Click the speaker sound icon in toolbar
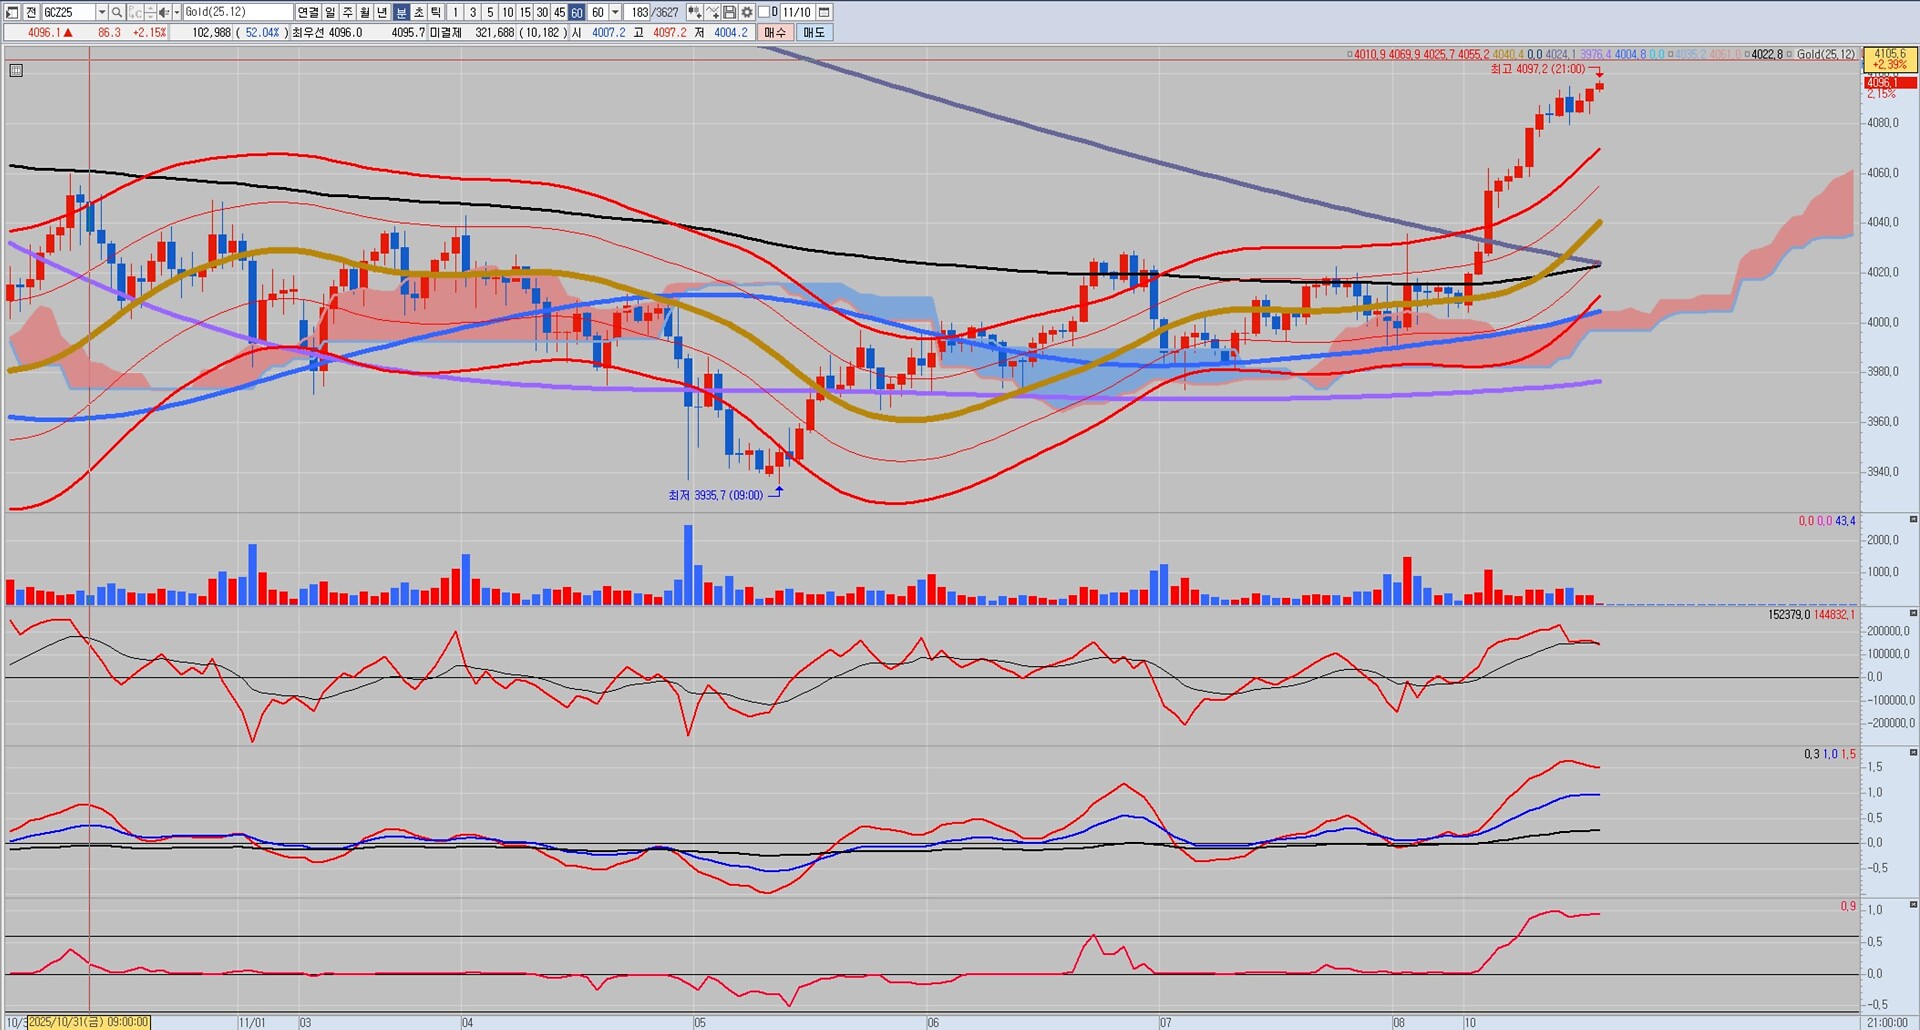 [164, 12]
